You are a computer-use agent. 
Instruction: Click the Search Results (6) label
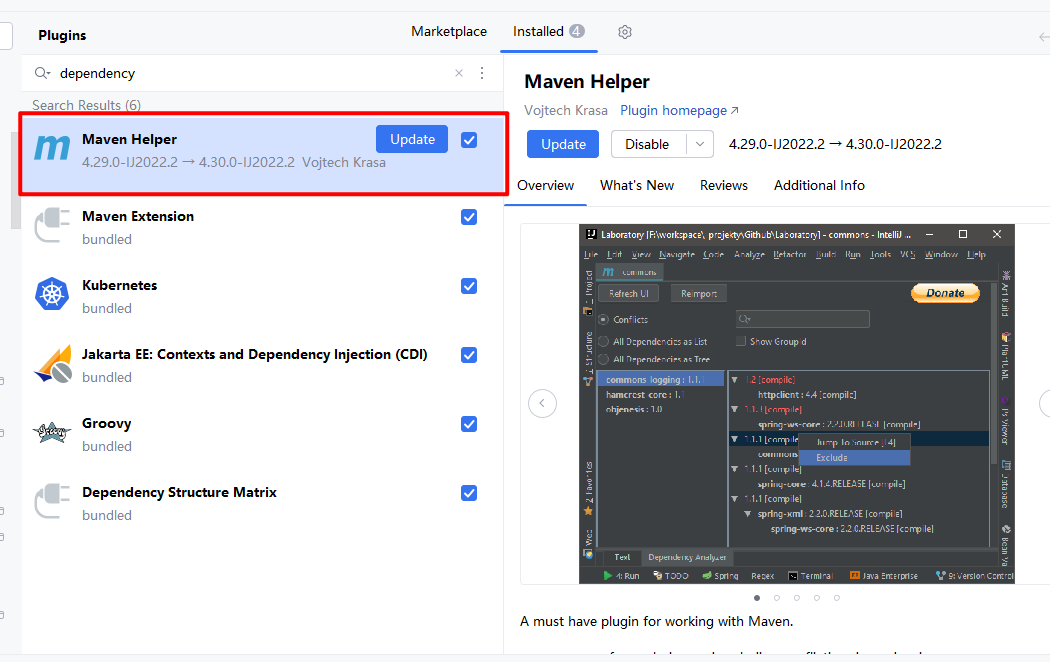[x=86, y=105]
